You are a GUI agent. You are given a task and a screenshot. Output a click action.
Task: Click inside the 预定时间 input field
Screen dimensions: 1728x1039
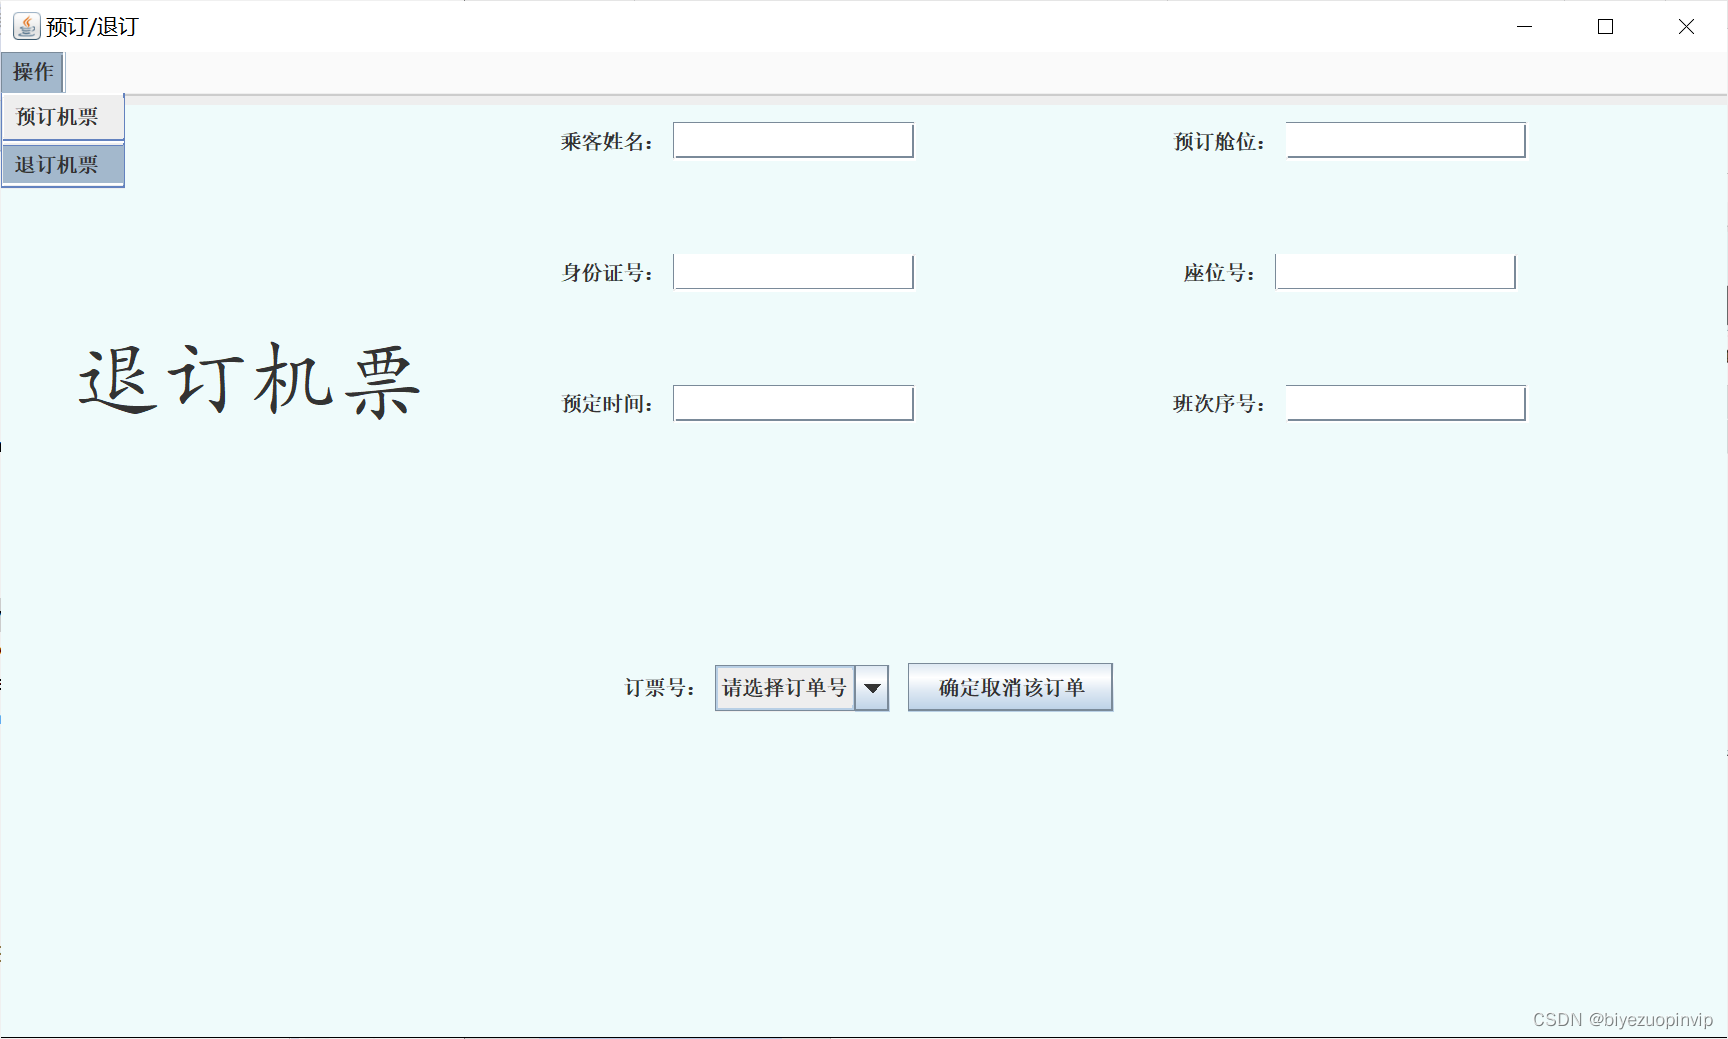coord(792,402)
